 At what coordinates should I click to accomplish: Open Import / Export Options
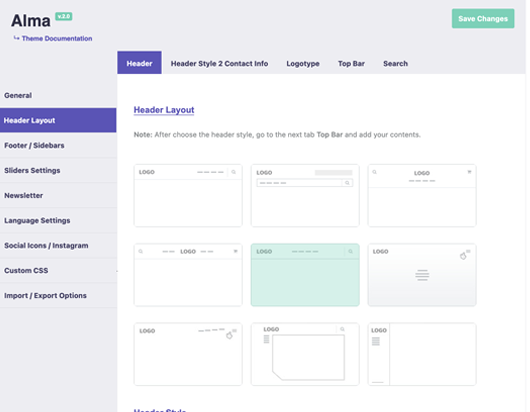pyautogui.click(x=58, y=295)
